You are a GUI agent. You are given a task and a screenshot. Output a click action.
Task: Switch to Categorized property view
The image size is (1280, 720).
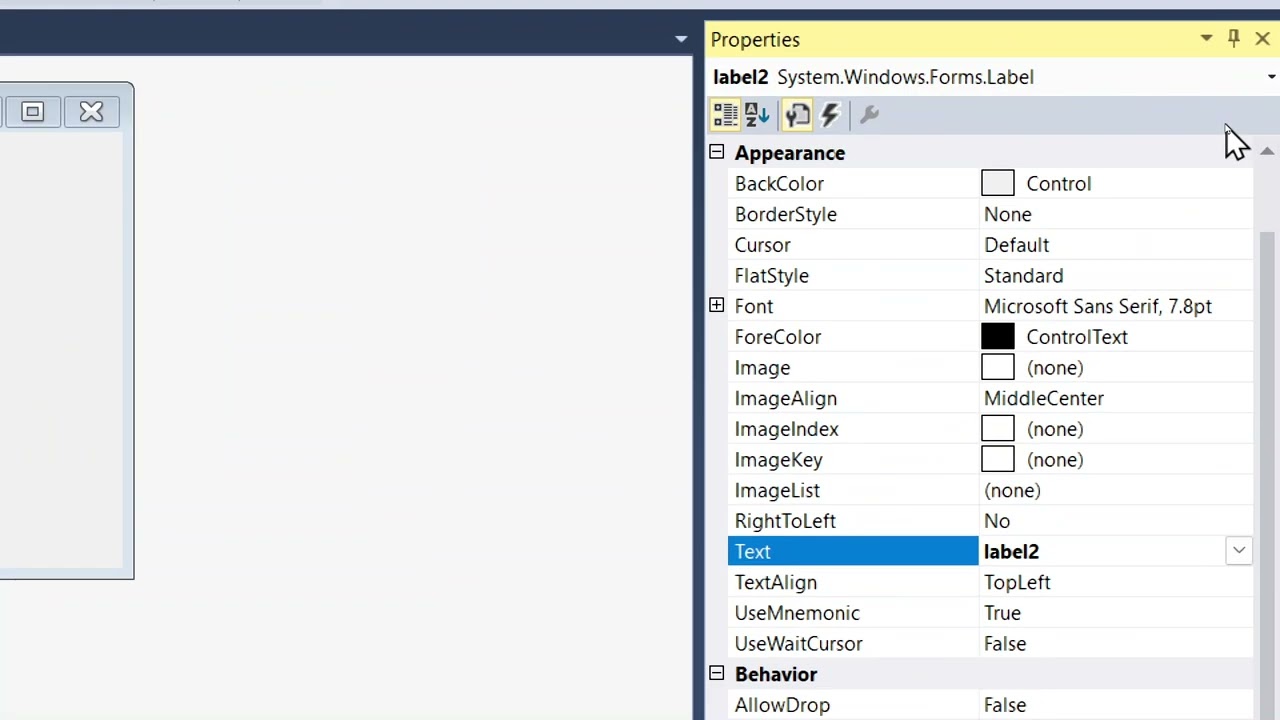tap(725, 115)
